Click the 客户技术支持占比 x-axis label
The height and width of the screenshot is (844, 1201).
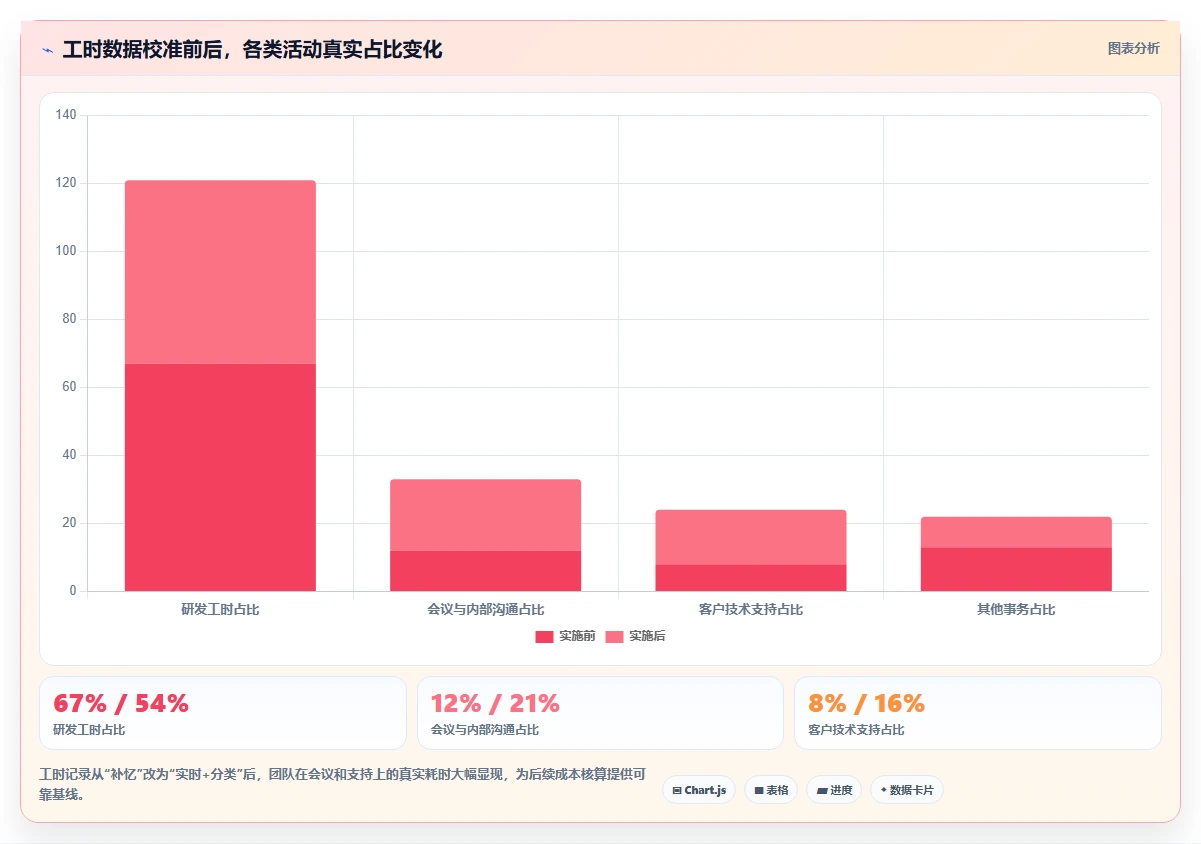(751, 609)
